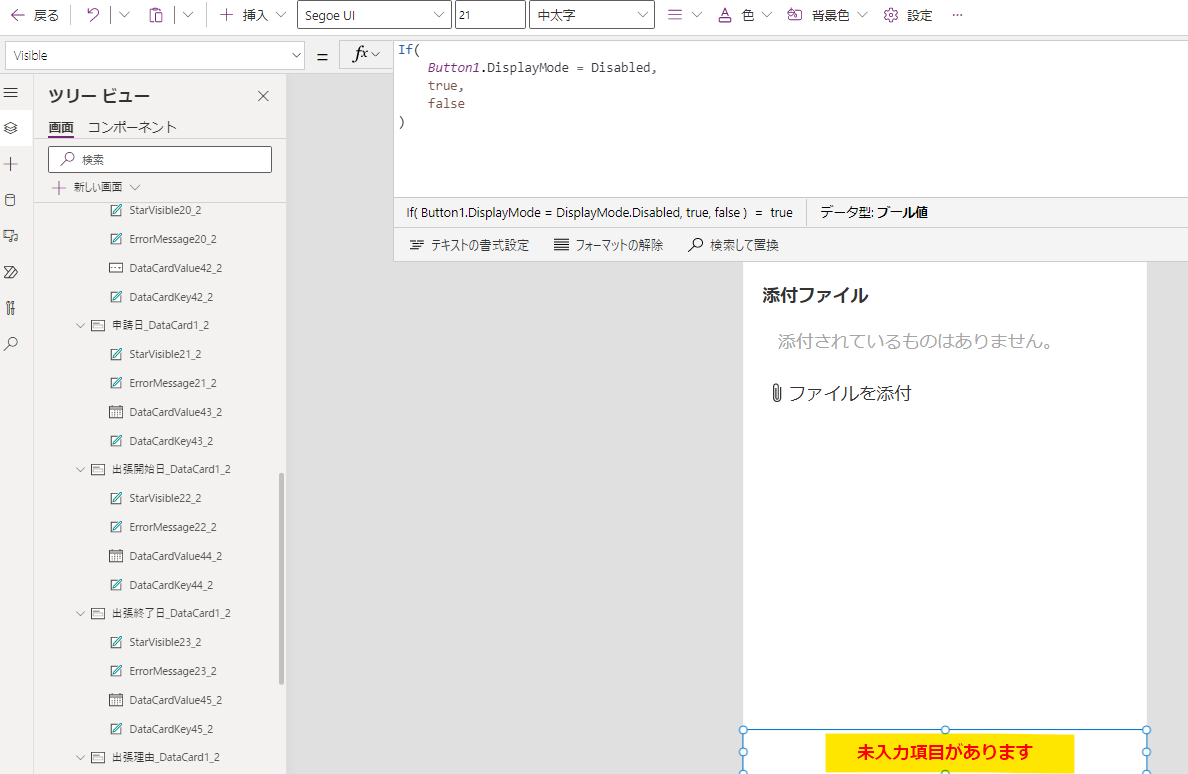The height and width of the screenshot is (774, 1188).
Task: Open the data sources cylinder icon
Action: tap(11, 200)
